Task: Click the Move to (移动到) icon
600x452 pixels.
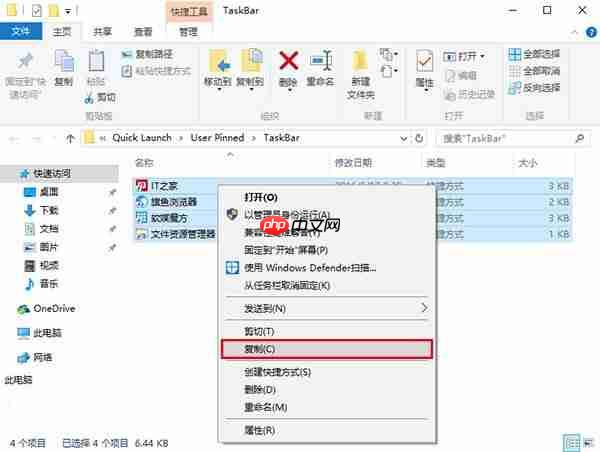Action: coord(218,61)
